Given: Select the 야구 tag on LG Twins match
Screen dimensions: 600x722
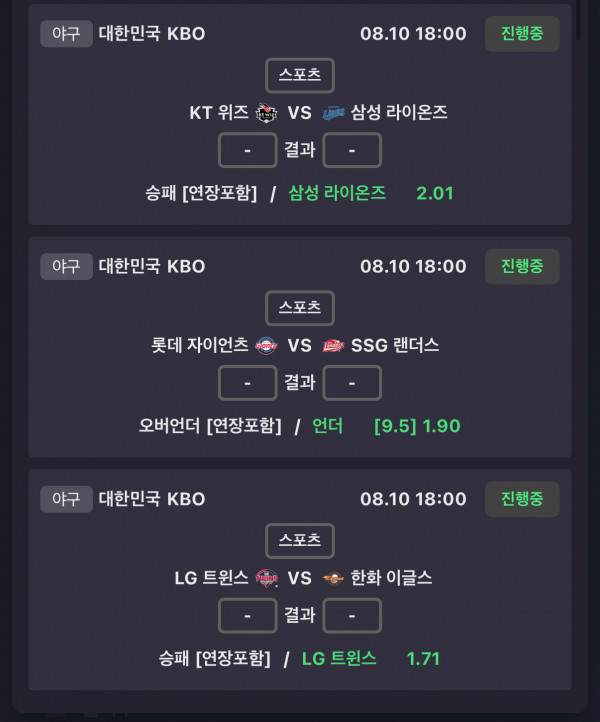Looking at the screenshot, I should [x=66, y=499].
